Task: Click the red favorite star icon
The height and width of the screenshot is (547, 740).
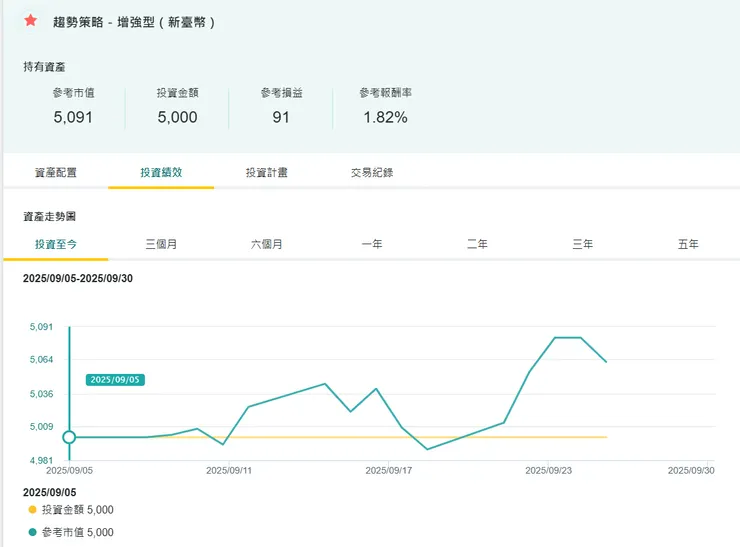Action: [31, 20]
